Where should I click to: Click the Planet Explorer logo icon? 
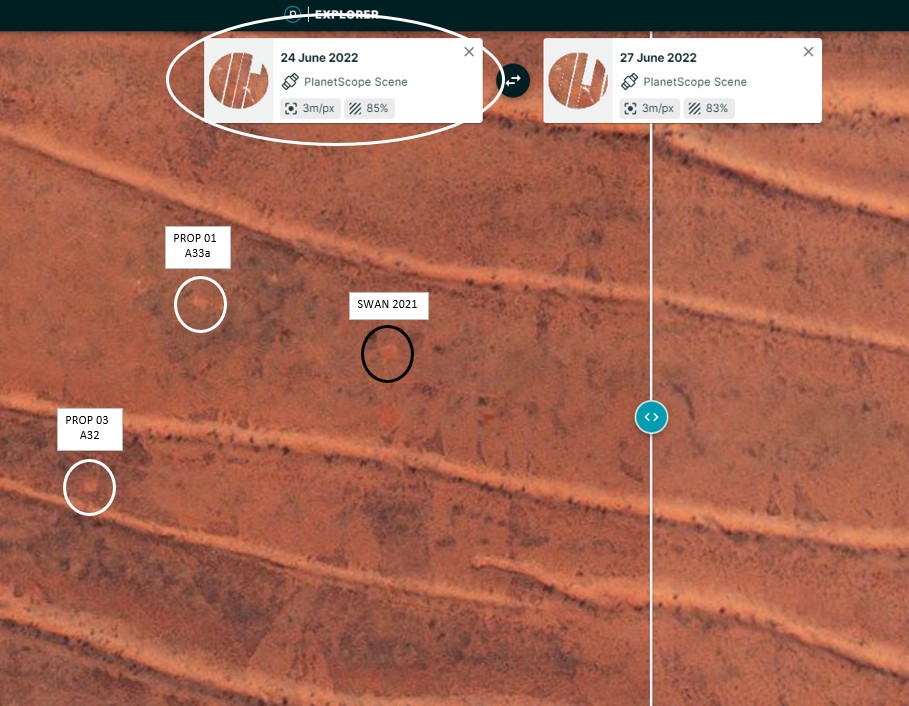[293, 13]
